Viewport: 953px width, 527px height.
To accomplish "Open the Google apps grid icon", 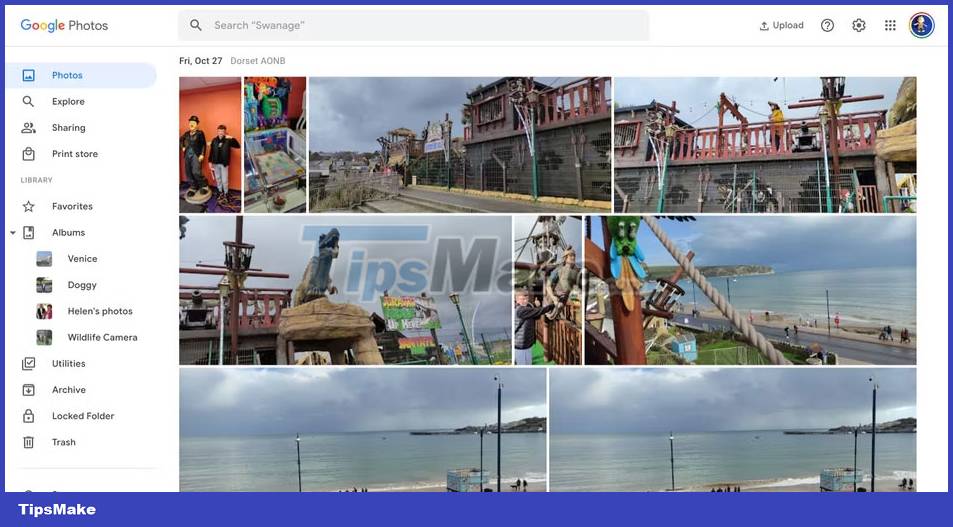I will (890, 26).
